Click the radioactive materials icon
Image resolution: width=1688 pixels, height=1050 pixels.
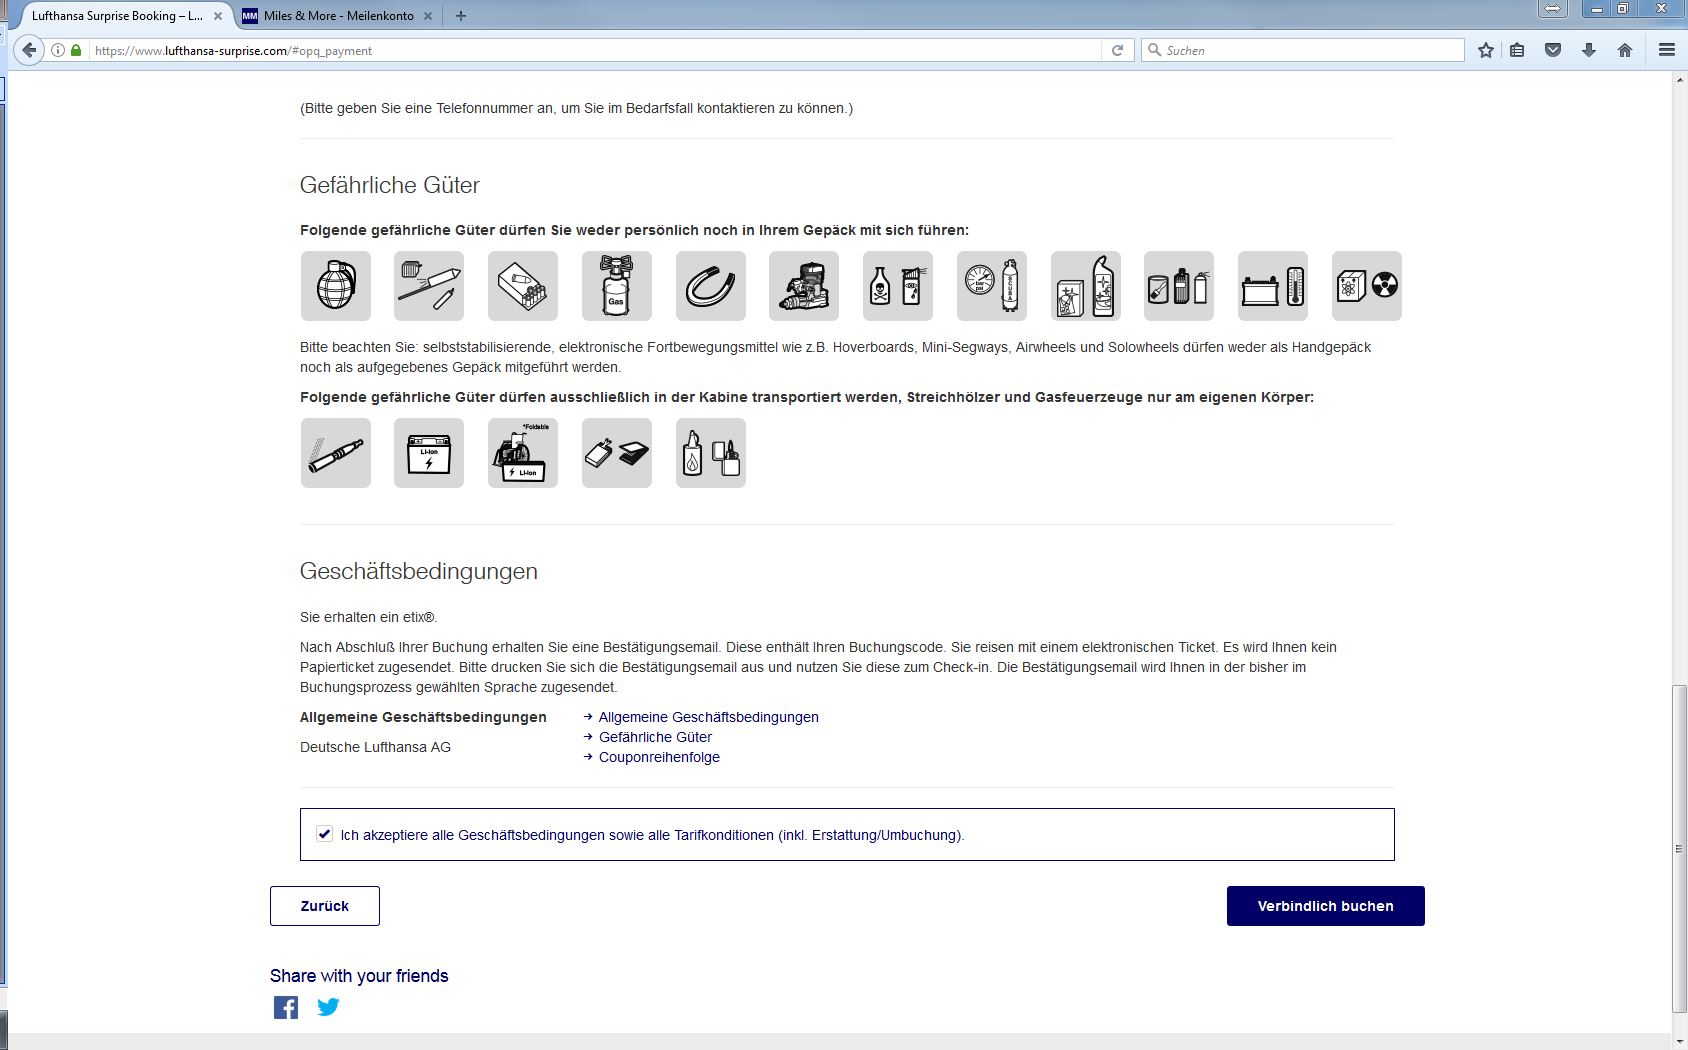(x=1366, y=286)
